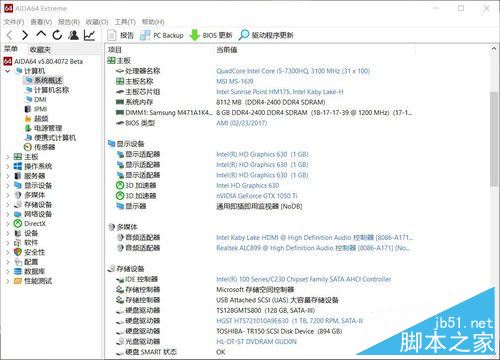
Task: Select DMI in the tree
Action: [x=36, y=99]
